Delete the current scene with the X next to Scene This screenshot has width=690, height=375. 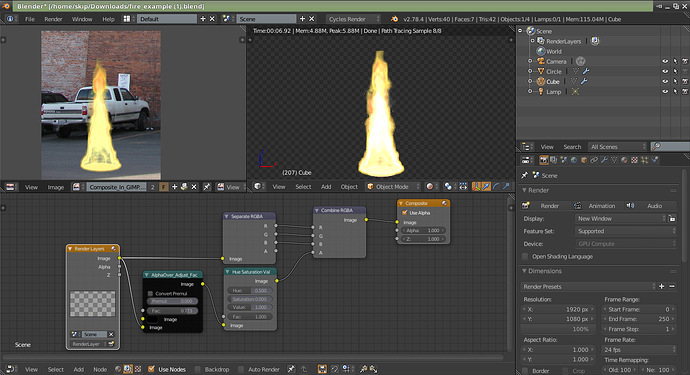(x=312, y=19)
